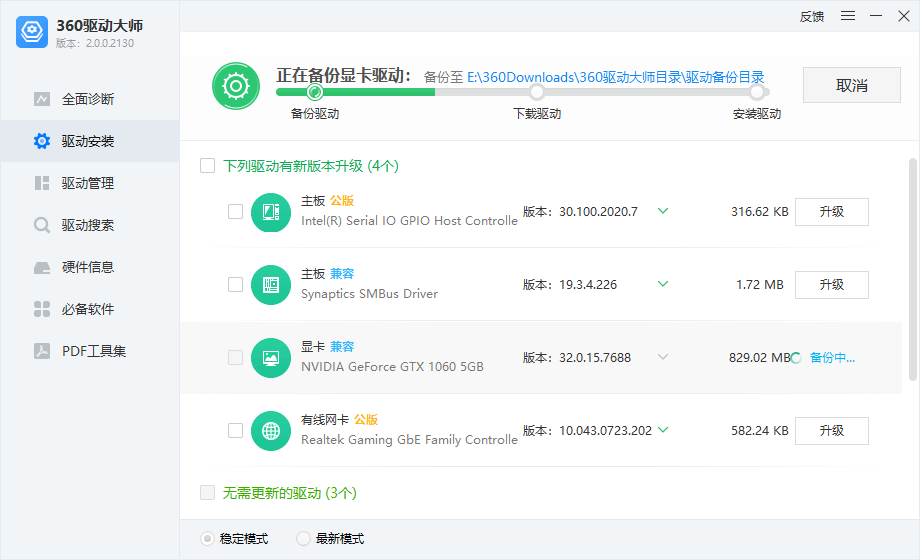This screenshot has height=560, width=920.
Task: Click the 安装驱动 progress step marker
Action: [x=757, y=92]
